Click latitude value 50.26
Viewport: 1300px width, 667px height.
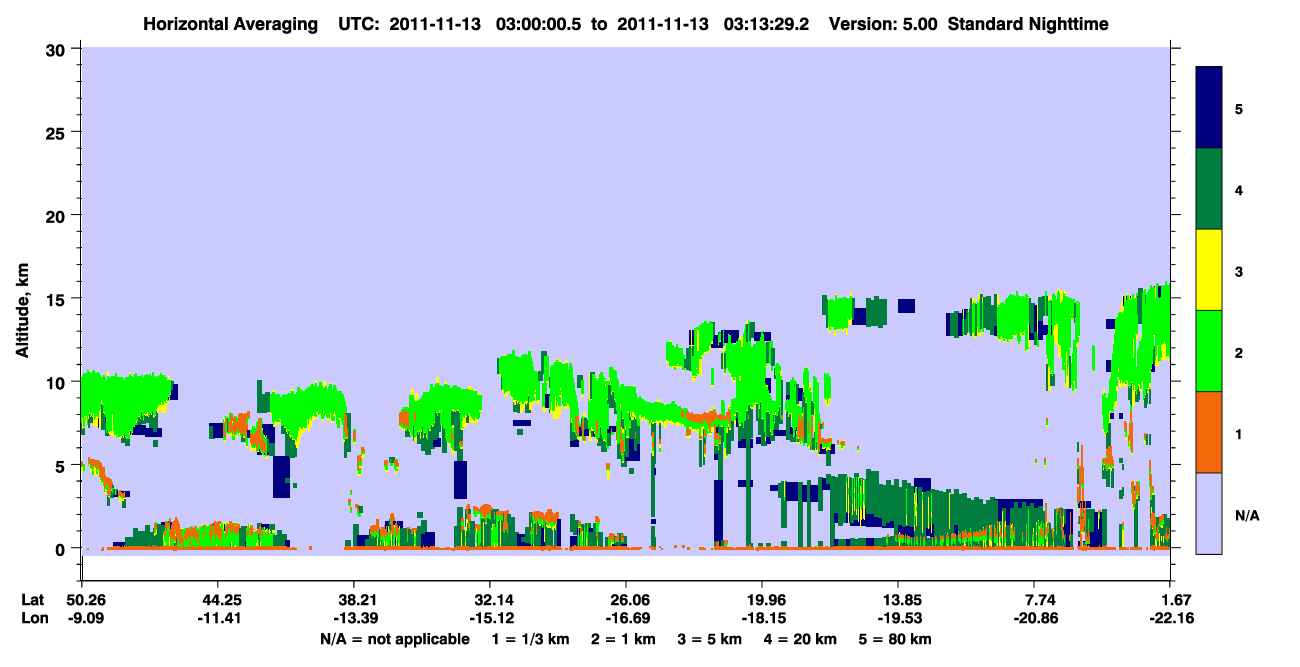(81, 600)
